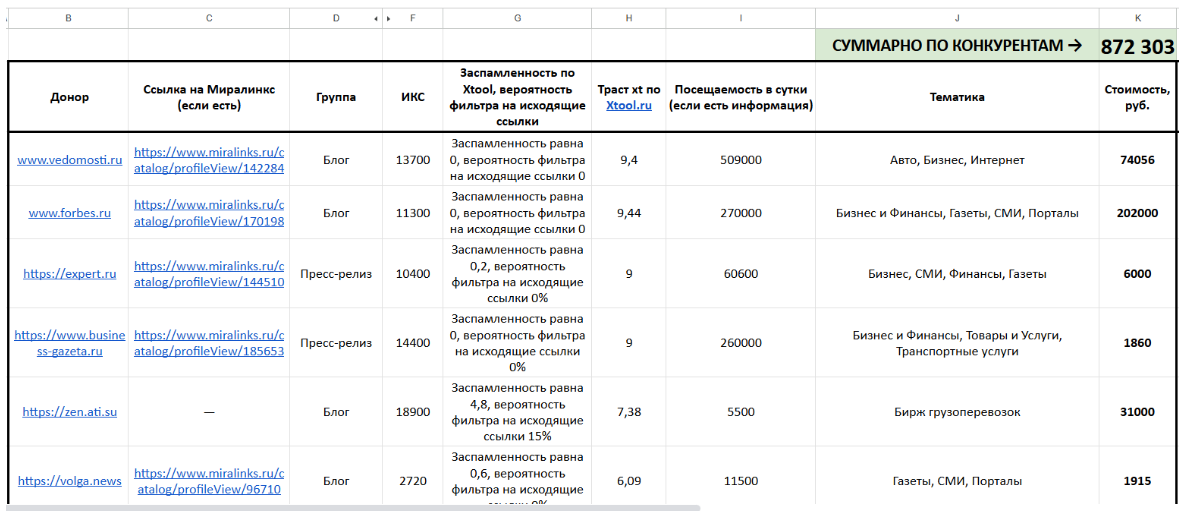Select trust value 7,38
The height and width of the screenshot is (512, 1181).
(x=629, y=412)
